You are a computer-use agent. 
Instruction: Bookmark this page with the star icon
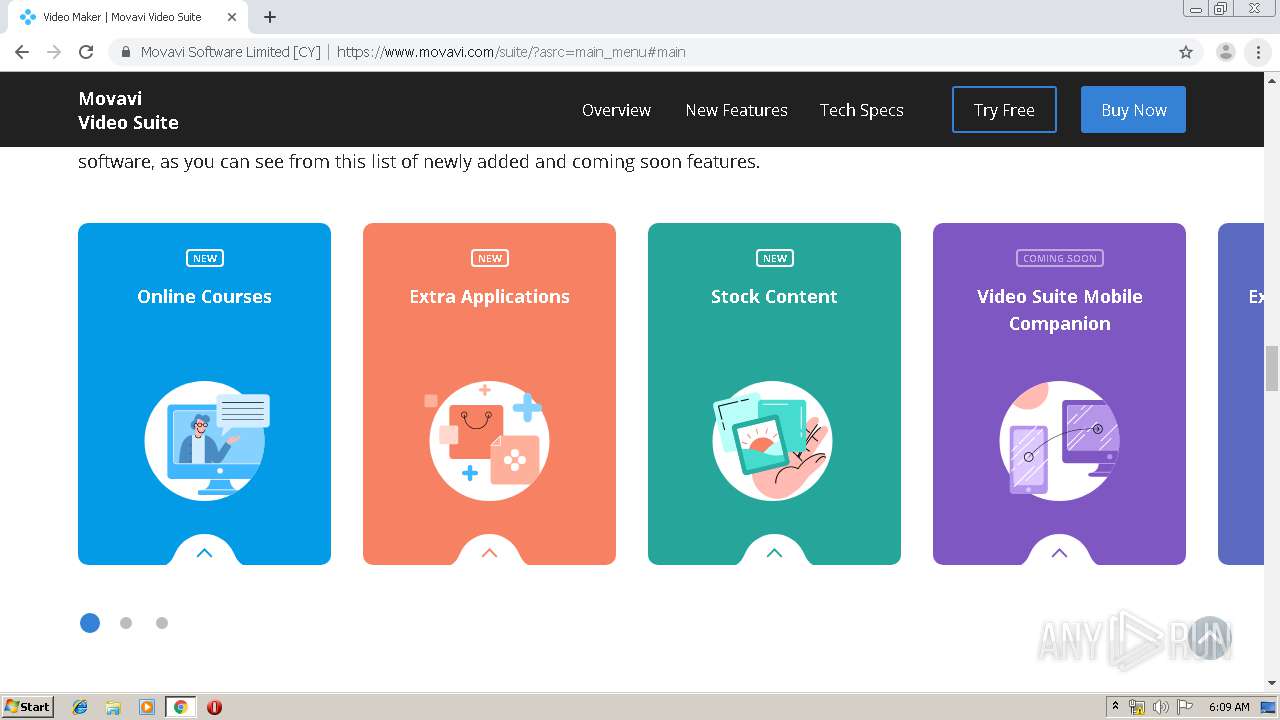click(1186, 52)
